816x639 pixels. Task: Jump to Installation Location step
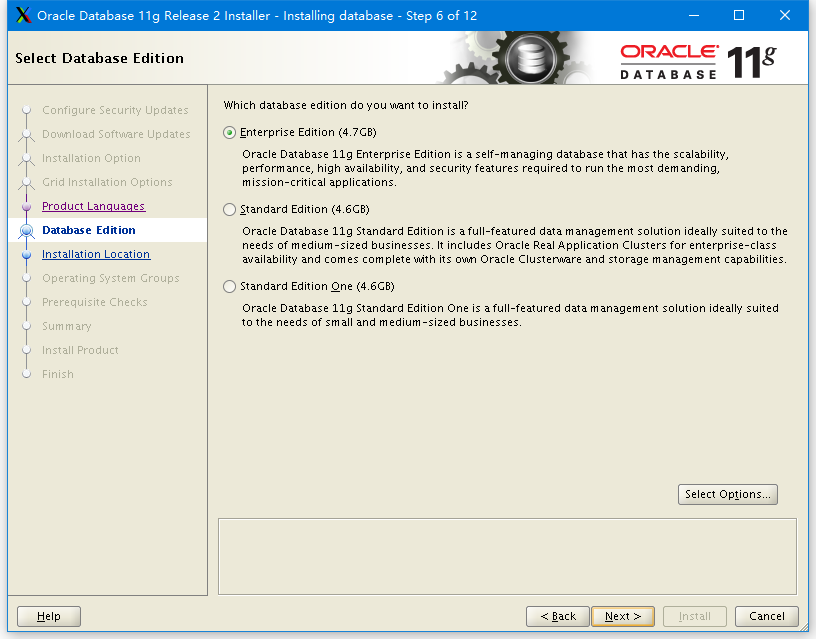(x=96, y=254)
